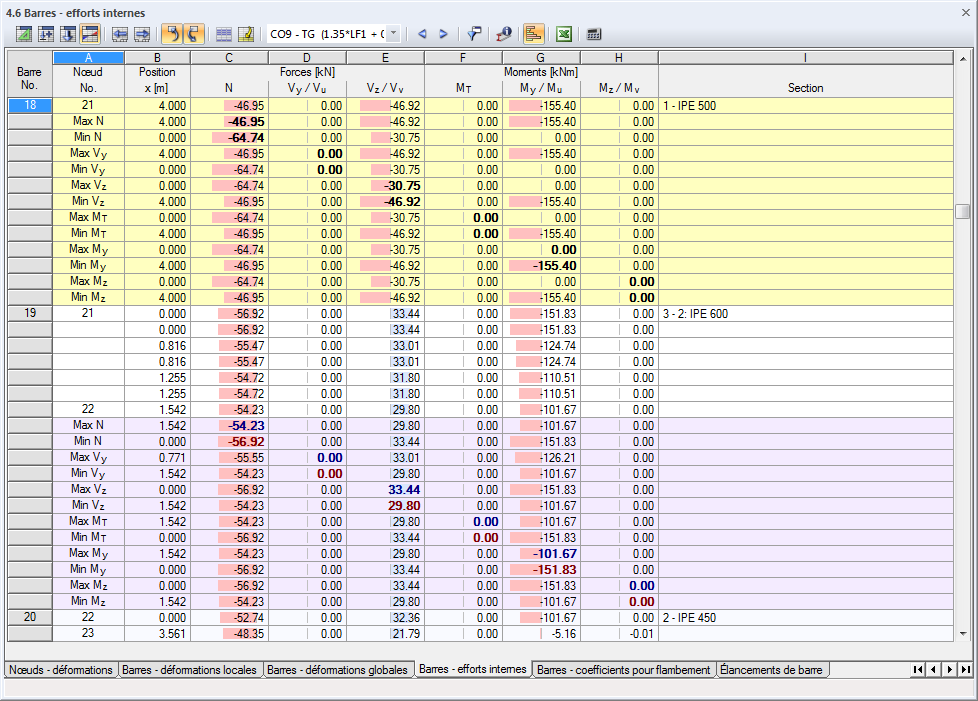Screen dimensions: 978x701
Task: Click the 'Section' column title
Action: pos(805,88)
